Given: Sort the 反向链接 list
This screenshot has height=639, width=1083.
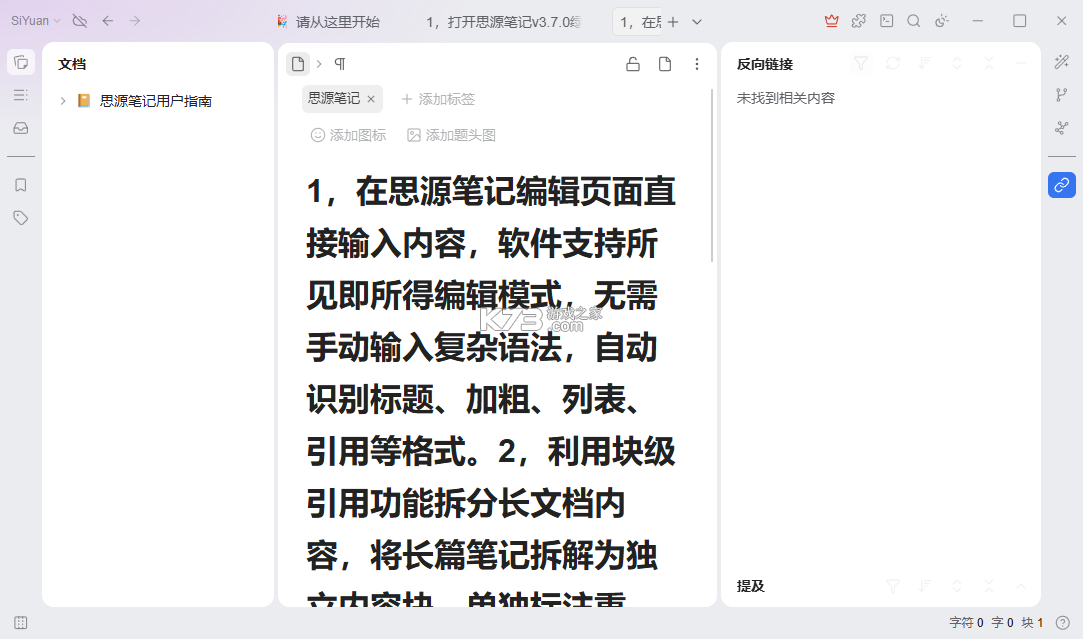Looking at the screenshot, I should point(925,64).
